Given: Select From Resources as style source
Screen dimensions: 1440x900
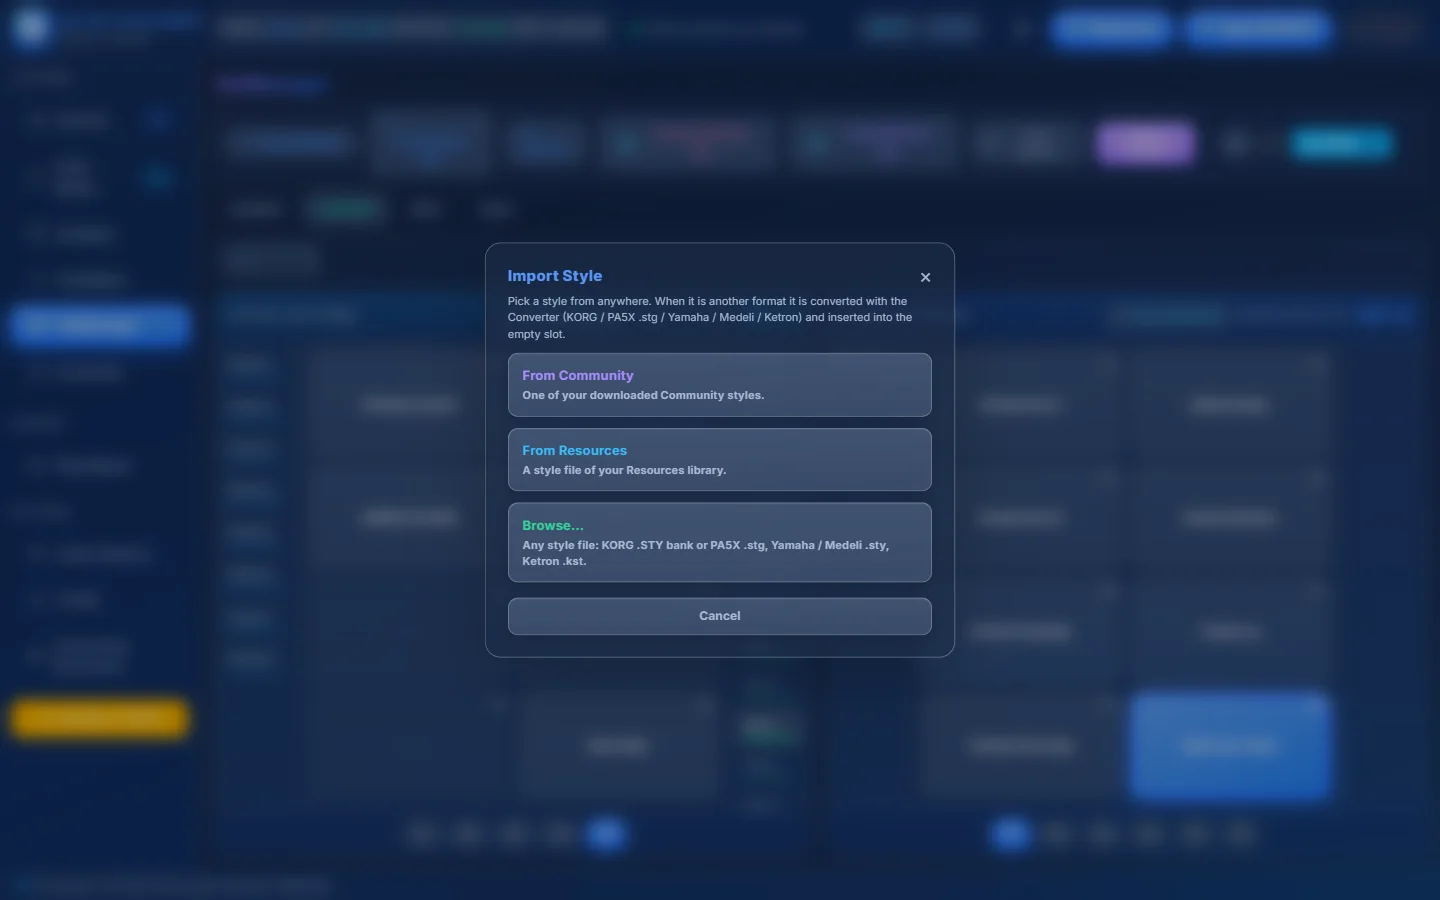Looking at the screenshot, I should [719, 460].
